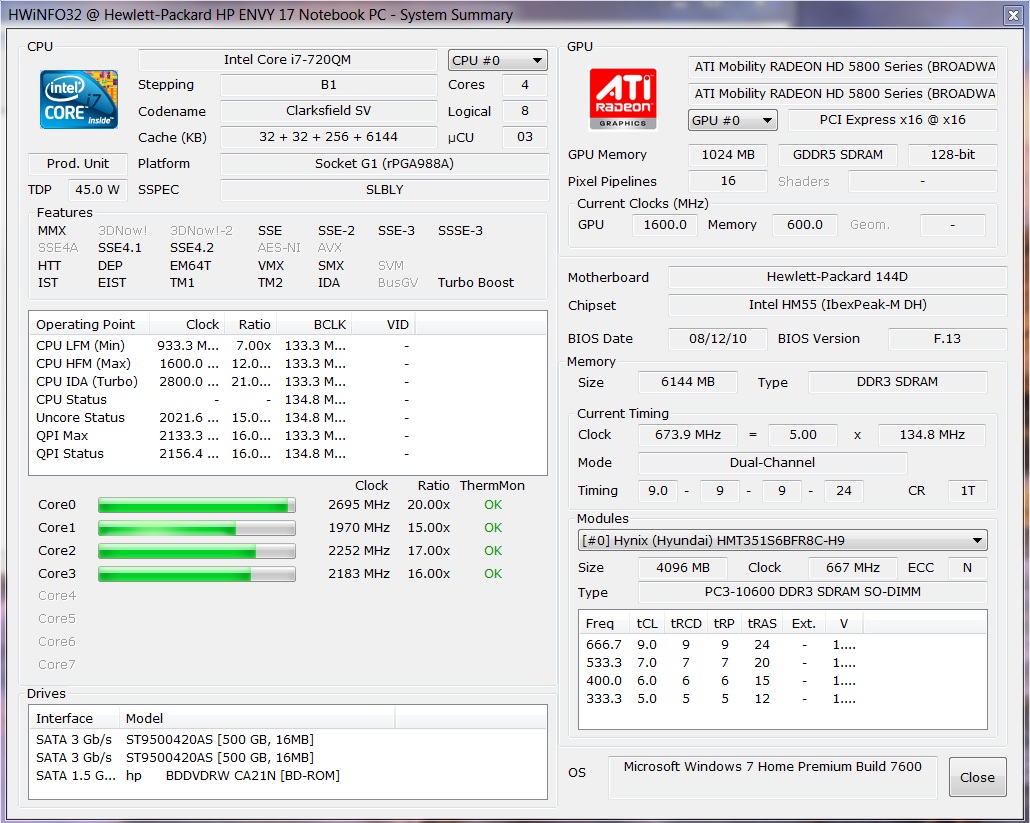
Task: Click the tCL column header
Action: tap(647, 623)
